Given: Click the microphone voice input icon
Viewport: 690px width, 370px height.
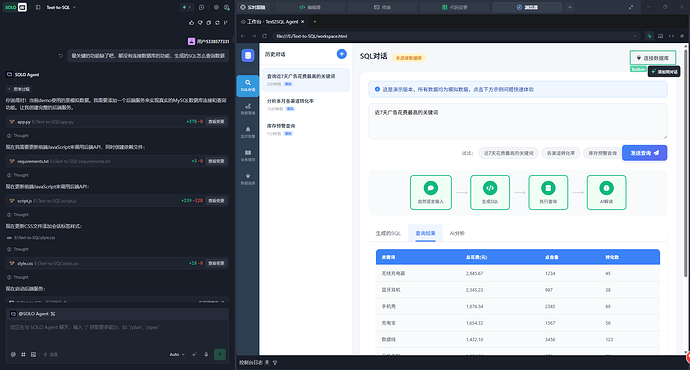Looking at the screenshot, I should (206, 354).
